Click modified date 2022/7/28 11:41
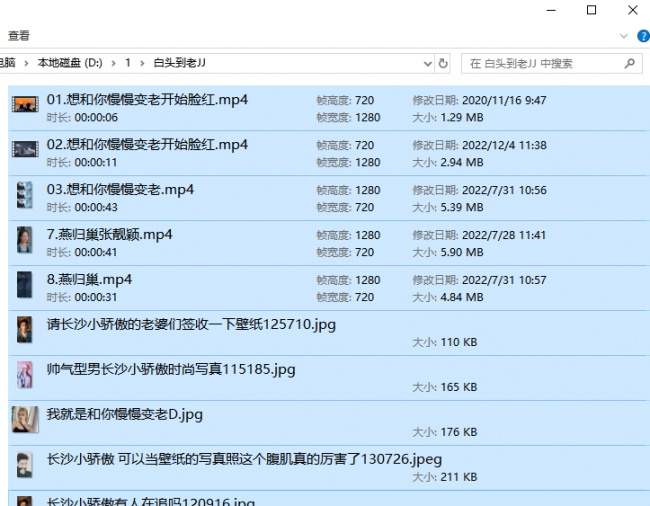The width and height of the screenshot is (650, 506). click(x=504, y=235)
